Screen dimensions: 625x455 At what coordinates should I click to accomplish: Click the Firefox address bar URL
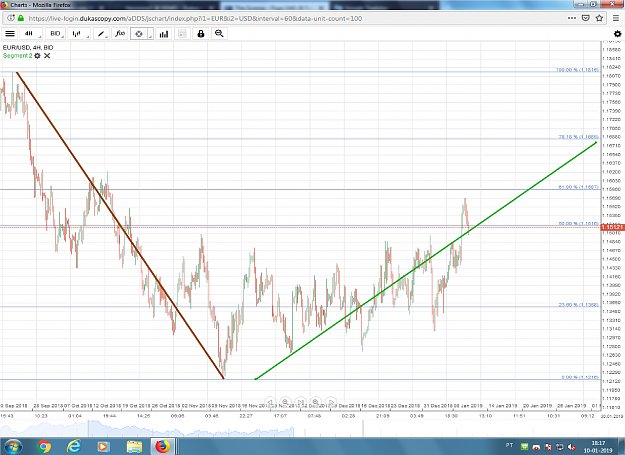coord(195,18)
